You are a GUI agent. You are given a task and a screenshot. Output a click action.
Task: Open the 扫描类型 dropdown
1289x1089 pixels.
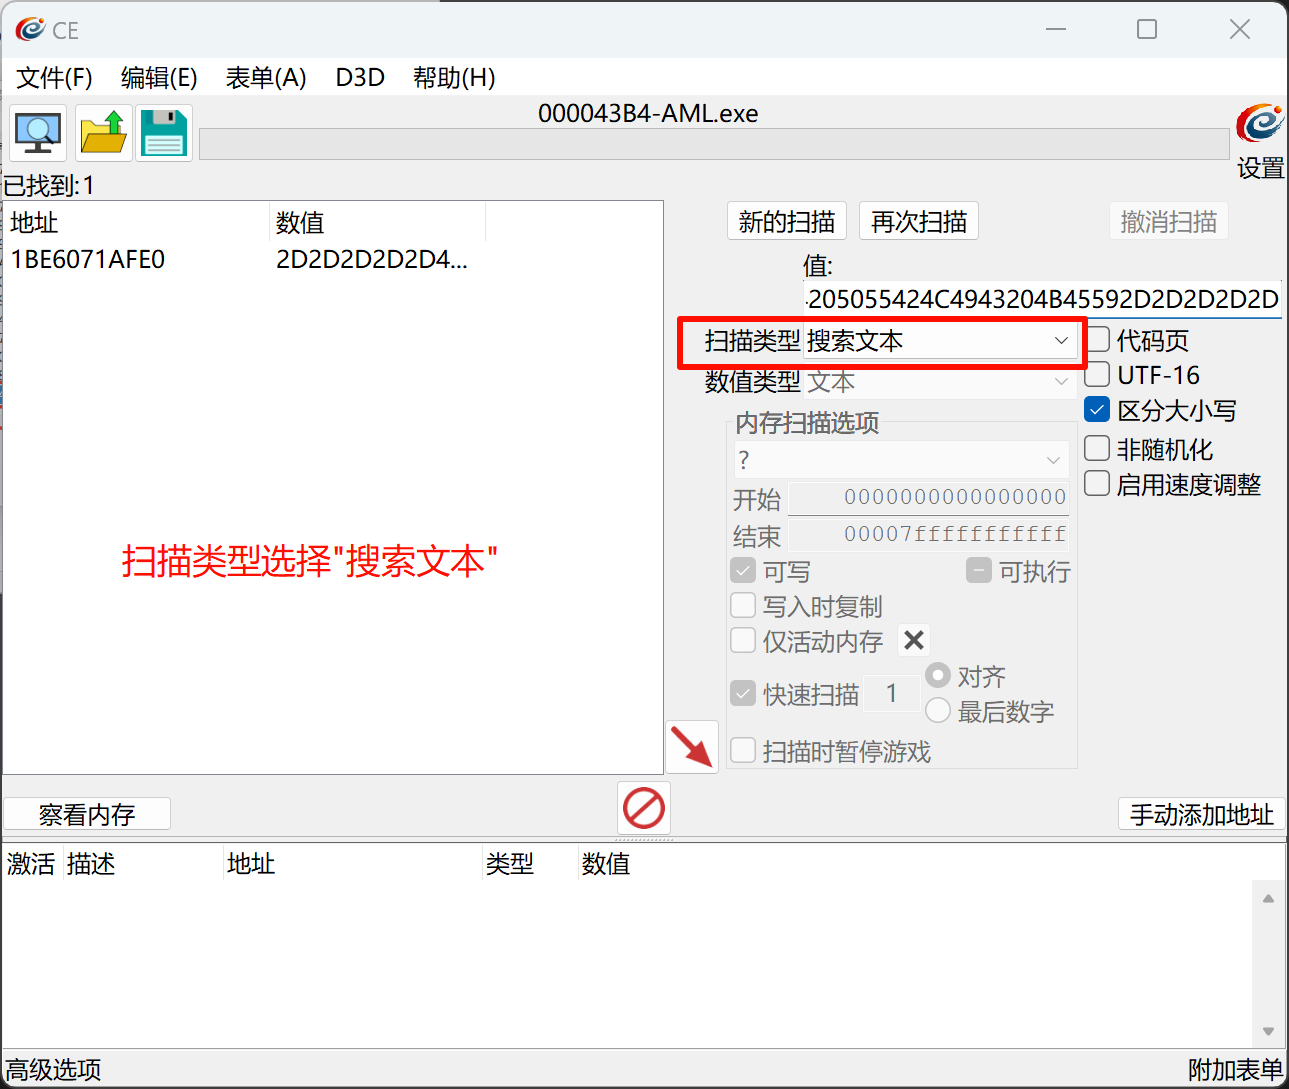coord(939,341)
